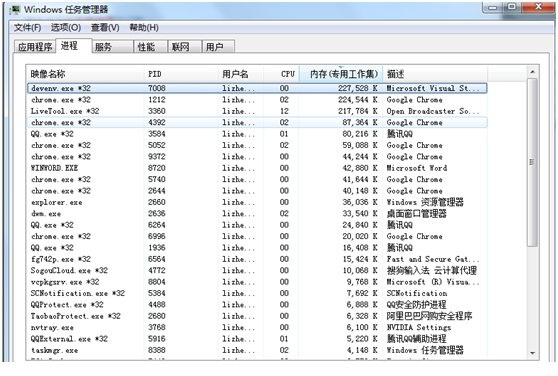Select chrome.exe with PID 5052

coord(257,145)
